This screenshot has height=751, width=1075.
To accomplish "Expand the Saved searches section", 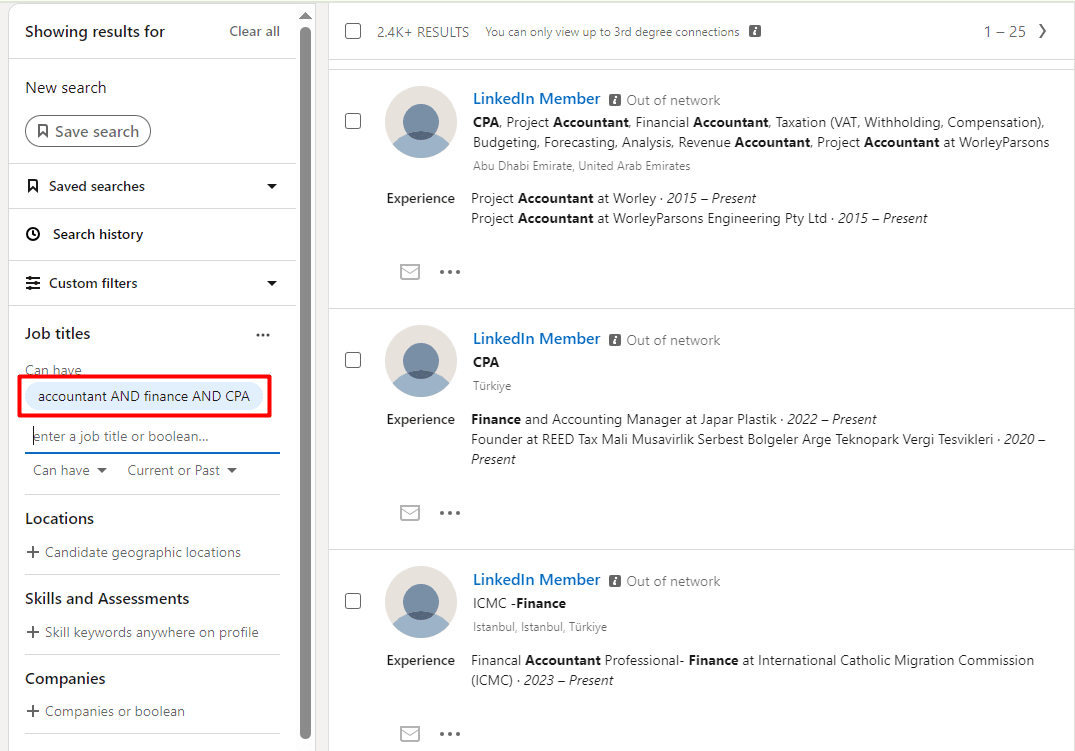I will [x=272, y=186].
